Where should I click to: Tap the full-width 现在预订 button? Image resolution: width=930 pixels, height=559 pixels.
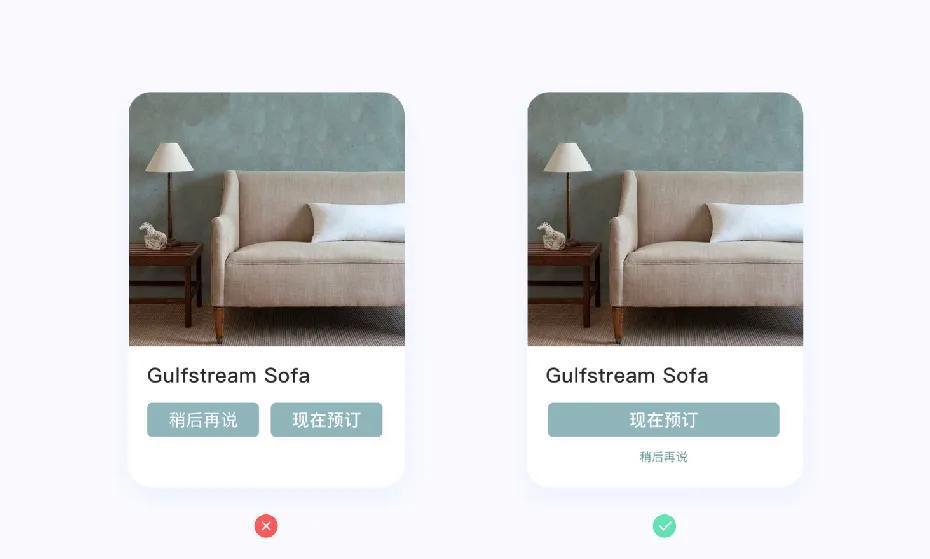coord(664,420)
